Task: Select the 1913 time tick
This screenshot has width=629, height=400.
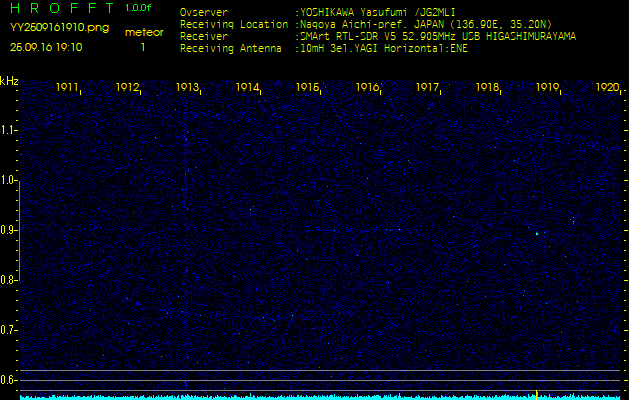Action: pos(188,88)
